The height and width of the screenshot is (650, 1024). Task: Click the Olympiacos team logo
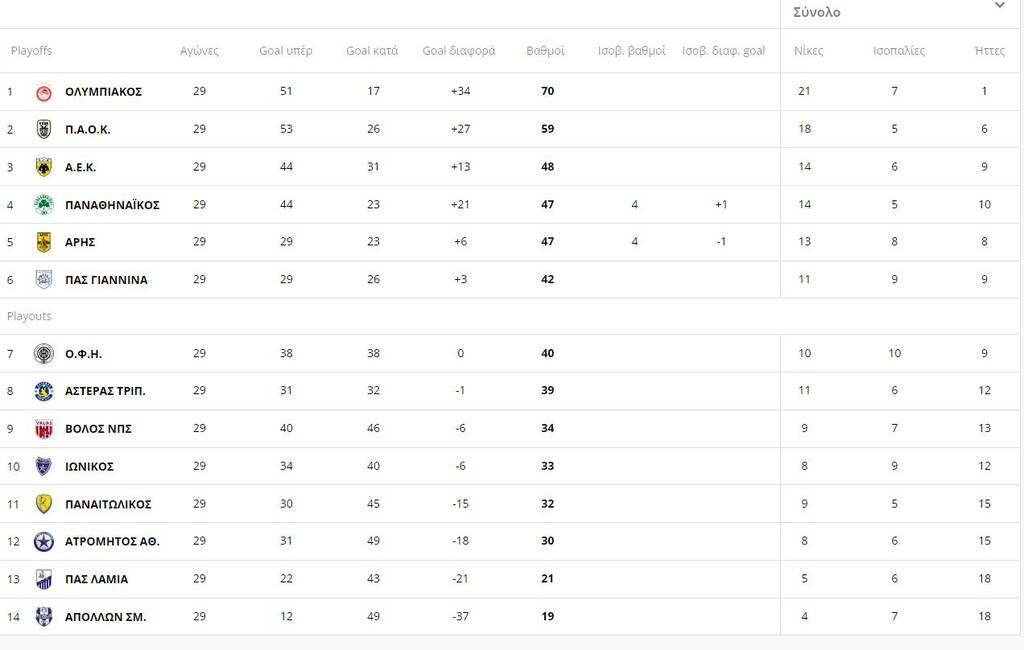(x=44, y=93)
